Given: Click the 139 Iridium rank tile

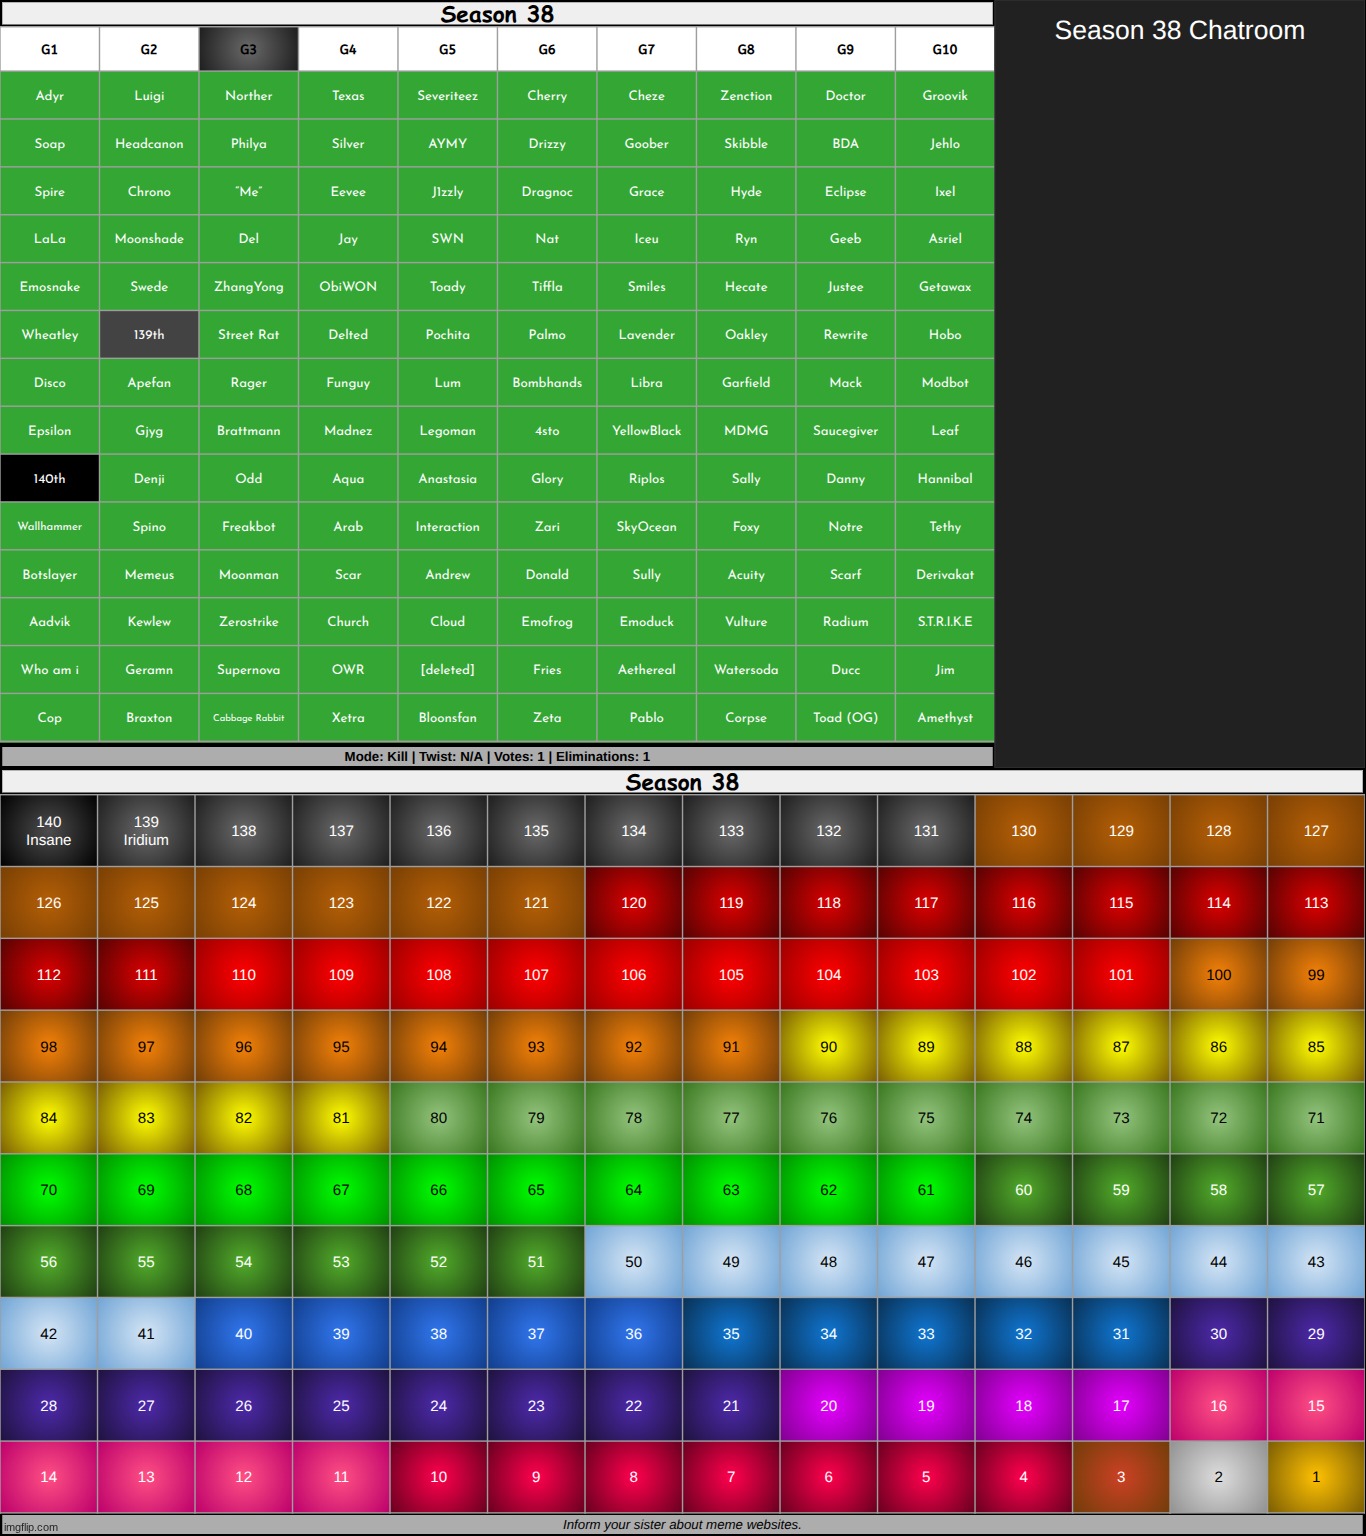Looking at the screenshot, I should pyautogui.click(x=146, y=831).
